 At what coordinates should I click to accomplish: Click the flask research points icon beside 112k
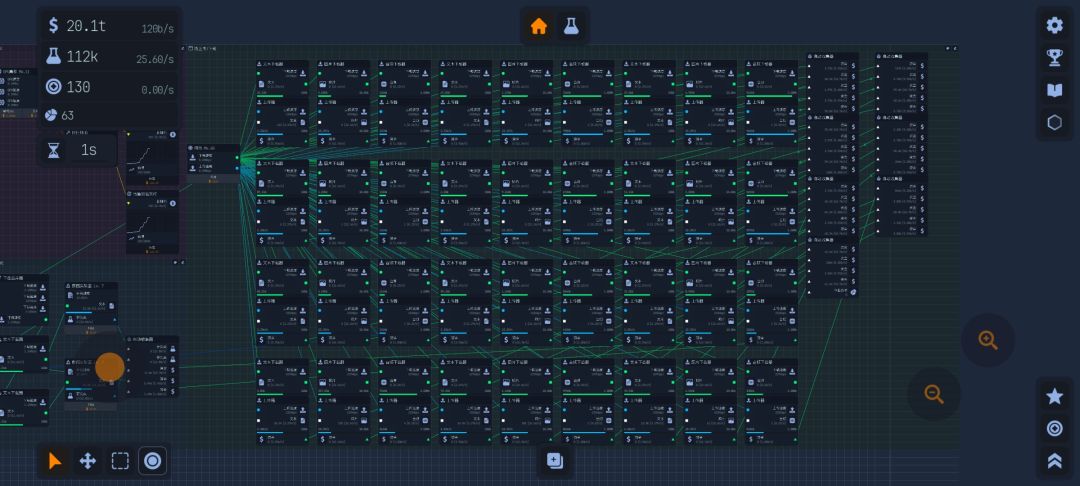54,56
